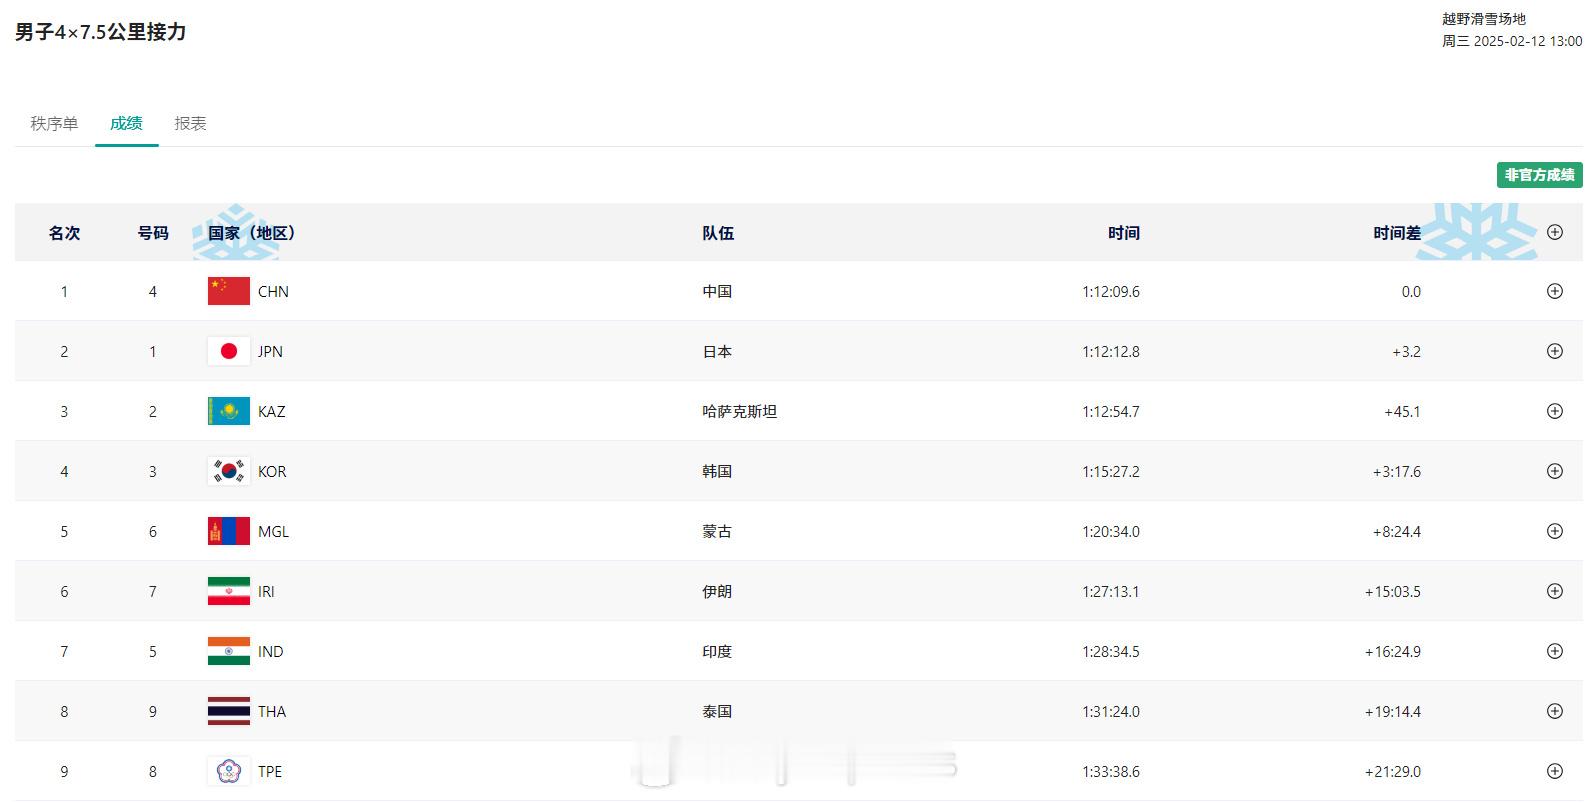Screen dimensions: 1591x803
Task: Click the JPN country code
Action: point(270,352)
